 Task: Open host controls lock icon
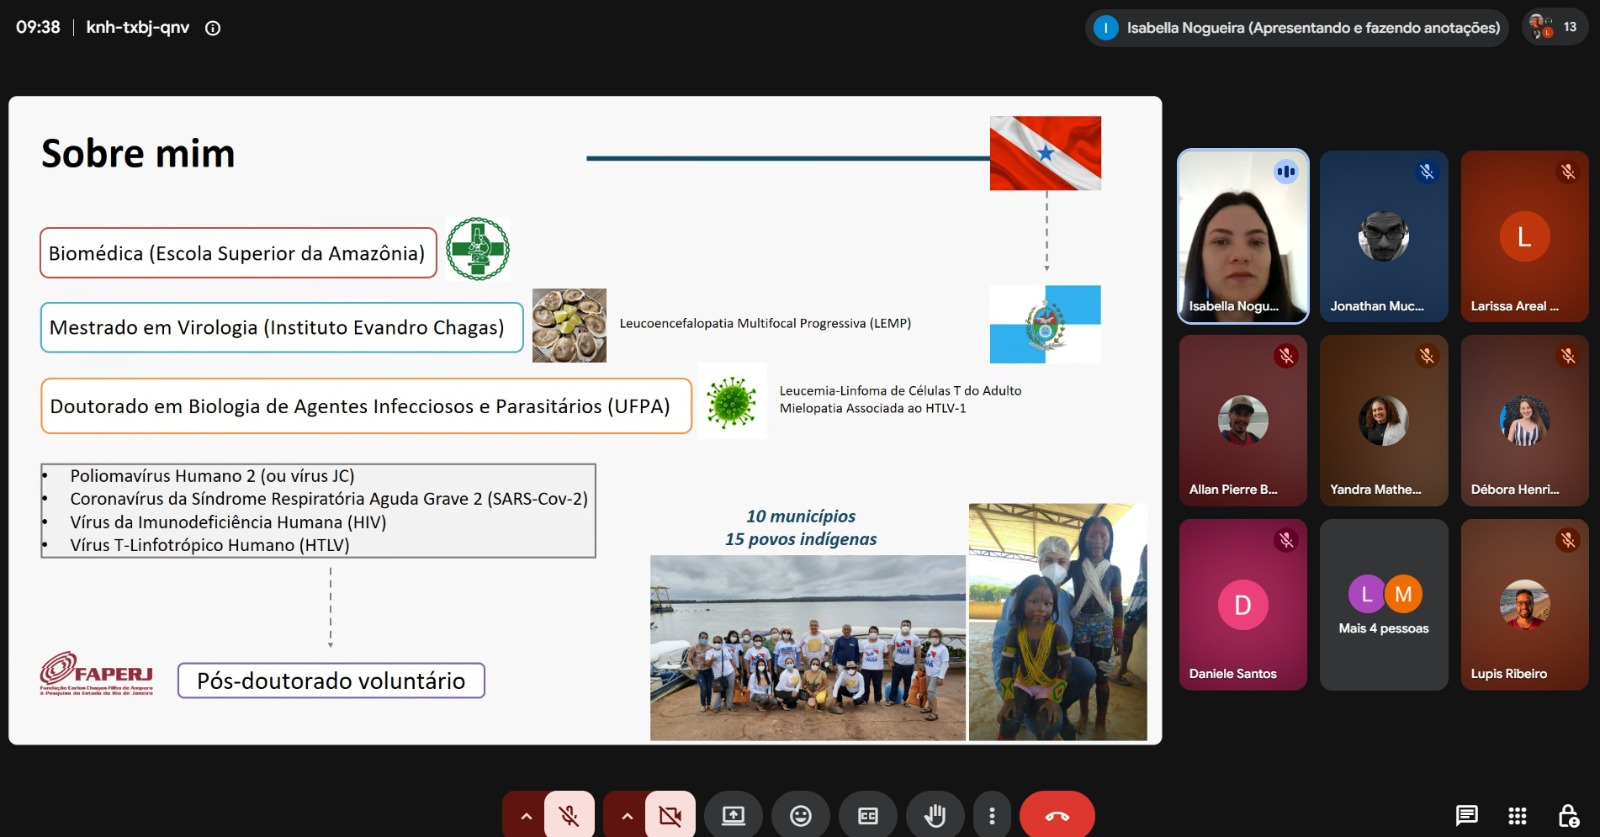(x=1568, y=815)
